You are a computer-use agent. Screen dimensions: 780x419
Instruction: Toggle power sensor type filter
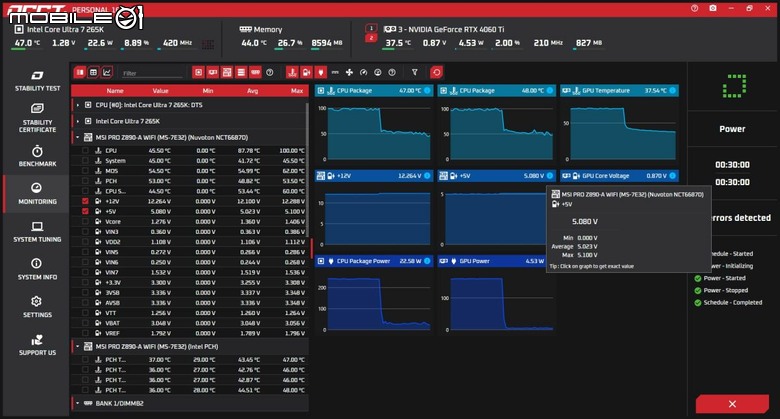(321, 73)
